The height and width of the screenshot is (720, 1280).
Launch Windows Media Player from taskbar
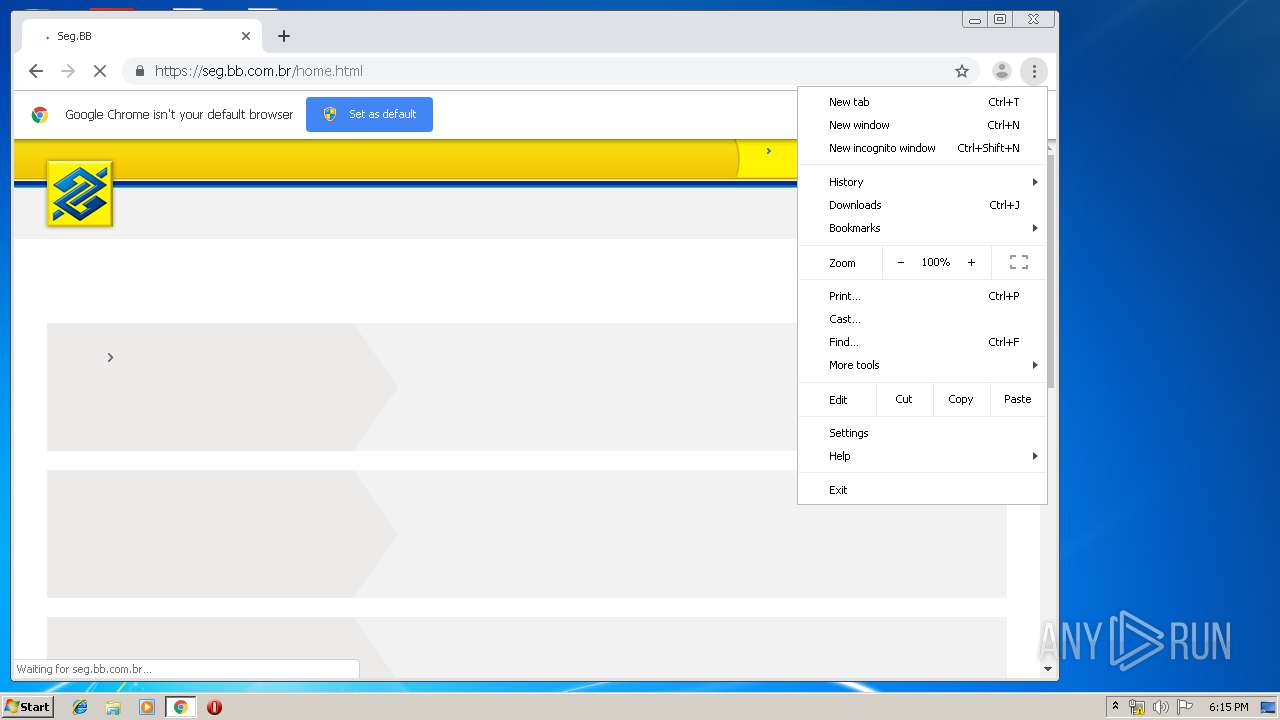pyautogui.click(x=147, y=707)
